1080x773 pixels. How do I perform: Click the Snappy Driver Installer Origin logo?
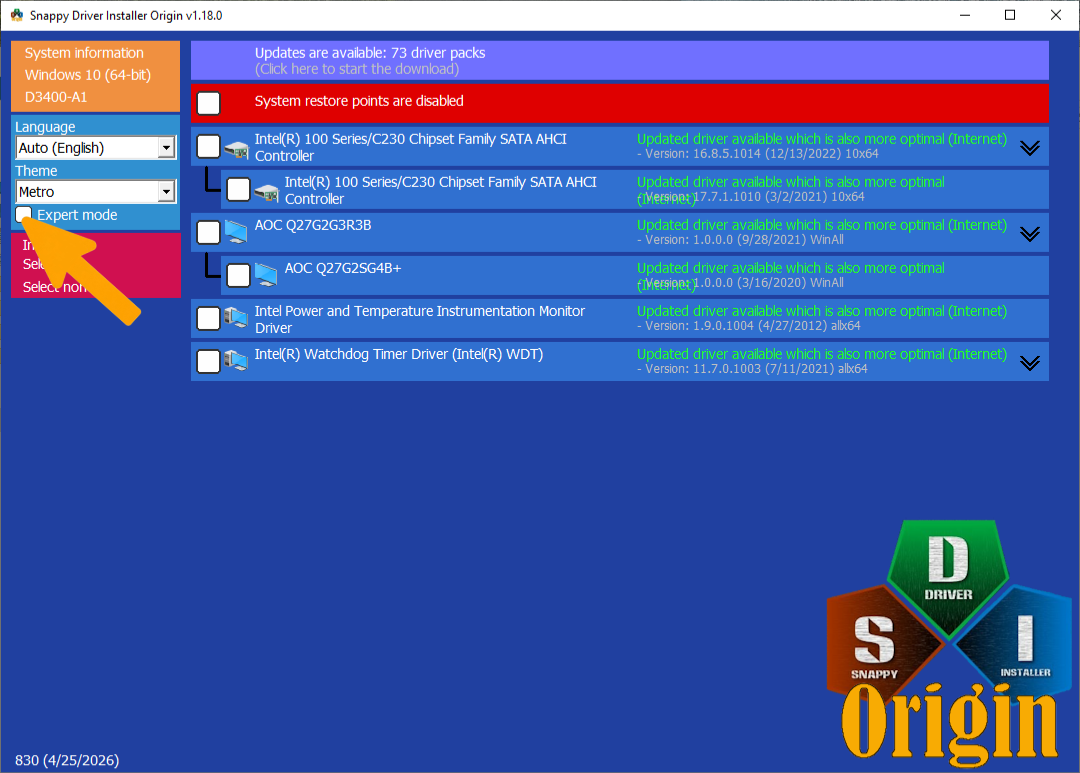pos(949,642)
